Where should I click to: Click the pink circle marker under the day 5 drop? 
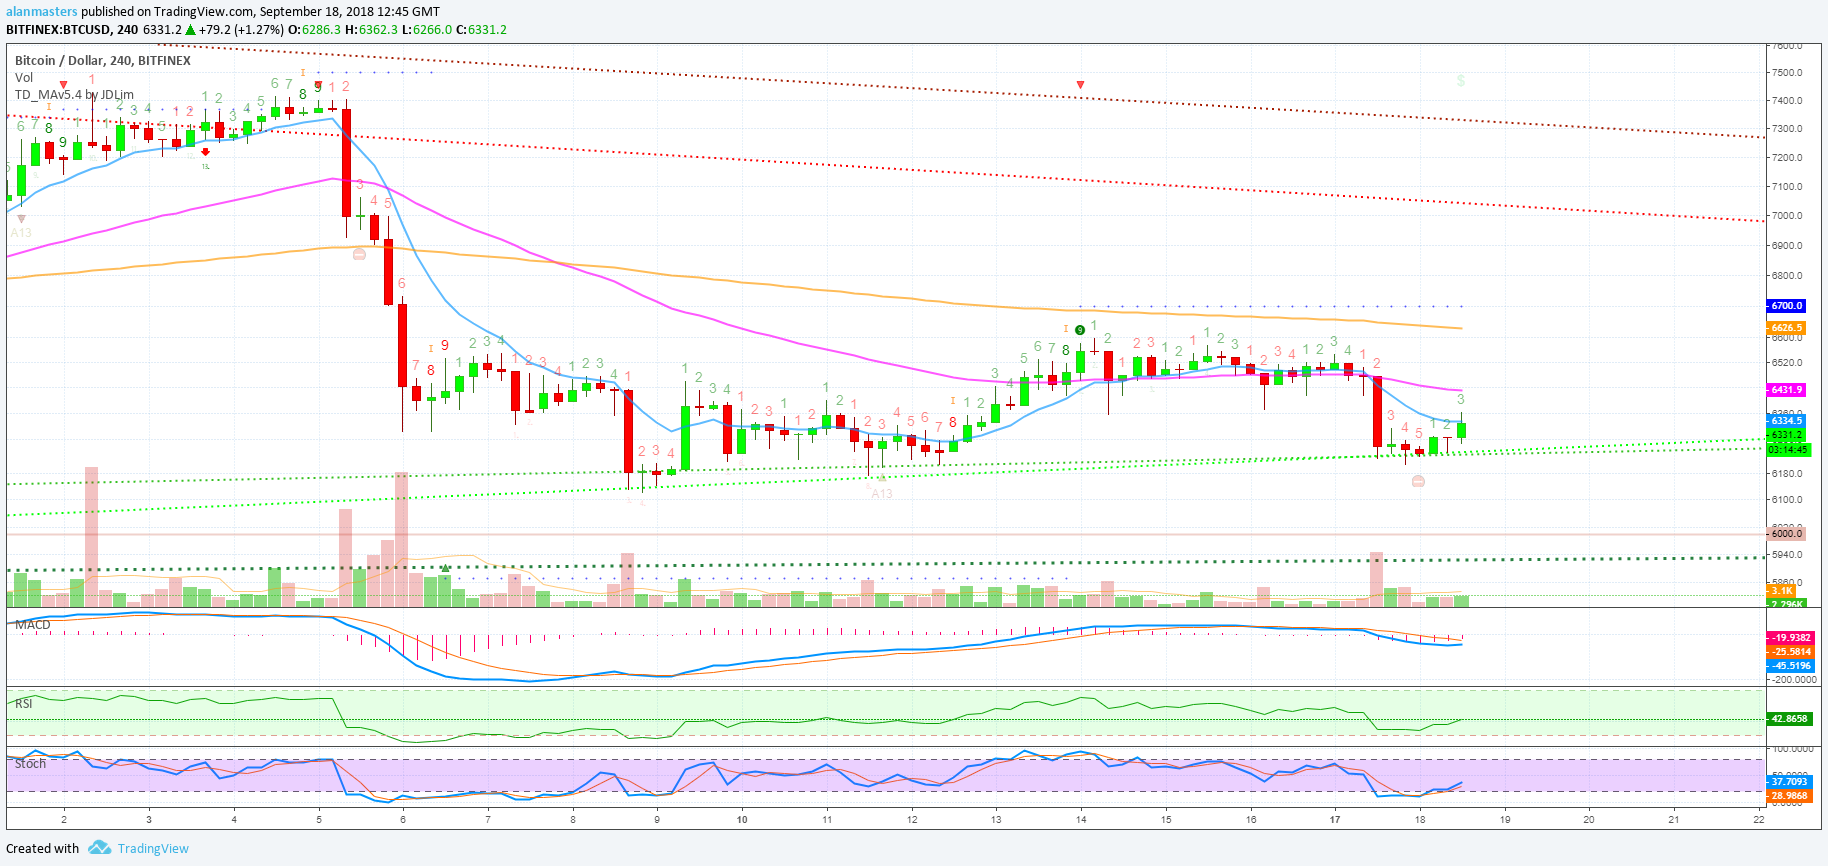359,254
